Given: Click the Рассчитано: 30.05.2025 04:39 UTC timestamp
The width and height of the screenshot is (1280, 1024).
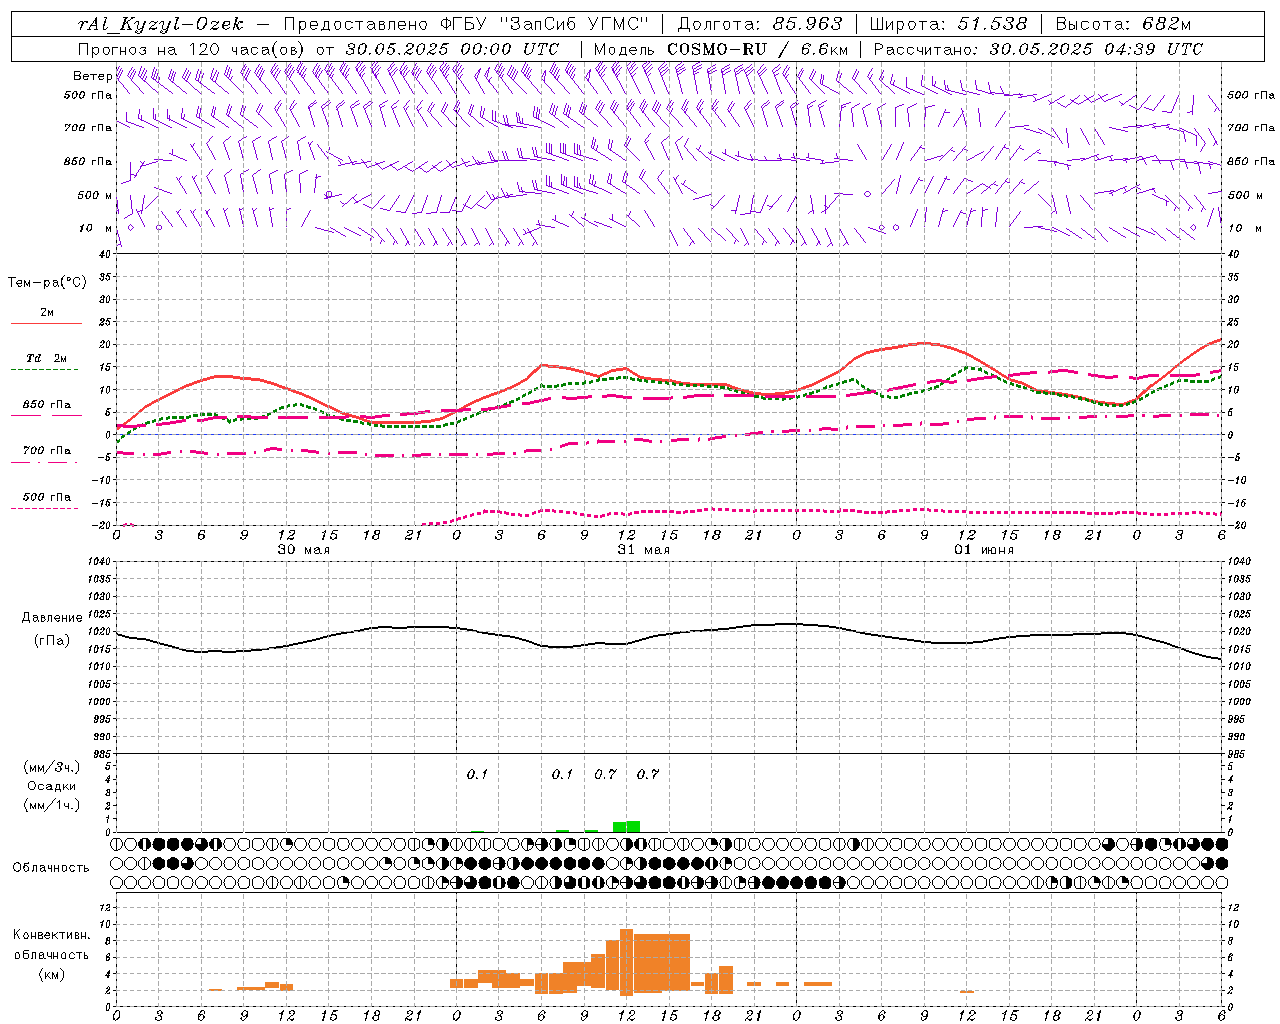Looking at the screenshot, I should (1038, 48).
